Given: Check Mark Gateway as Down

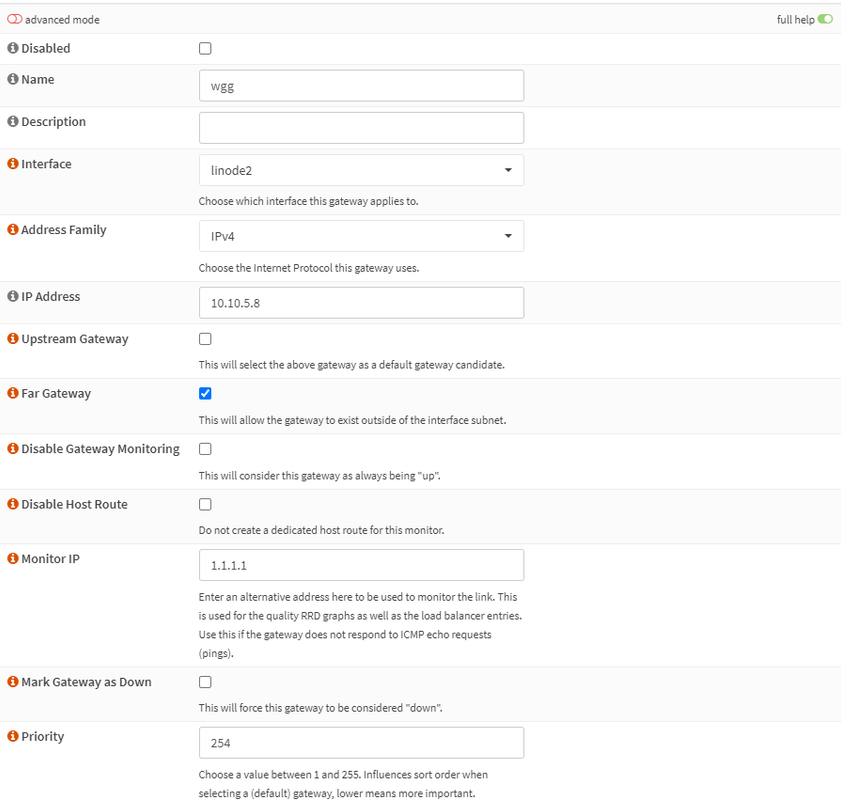Looking at the screenshot, I should [x=205, y=682].
